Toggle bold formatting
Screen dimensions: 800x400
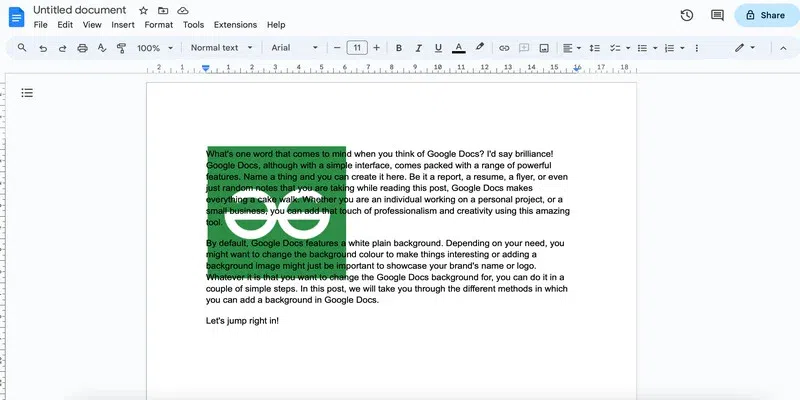pos(399,48)
